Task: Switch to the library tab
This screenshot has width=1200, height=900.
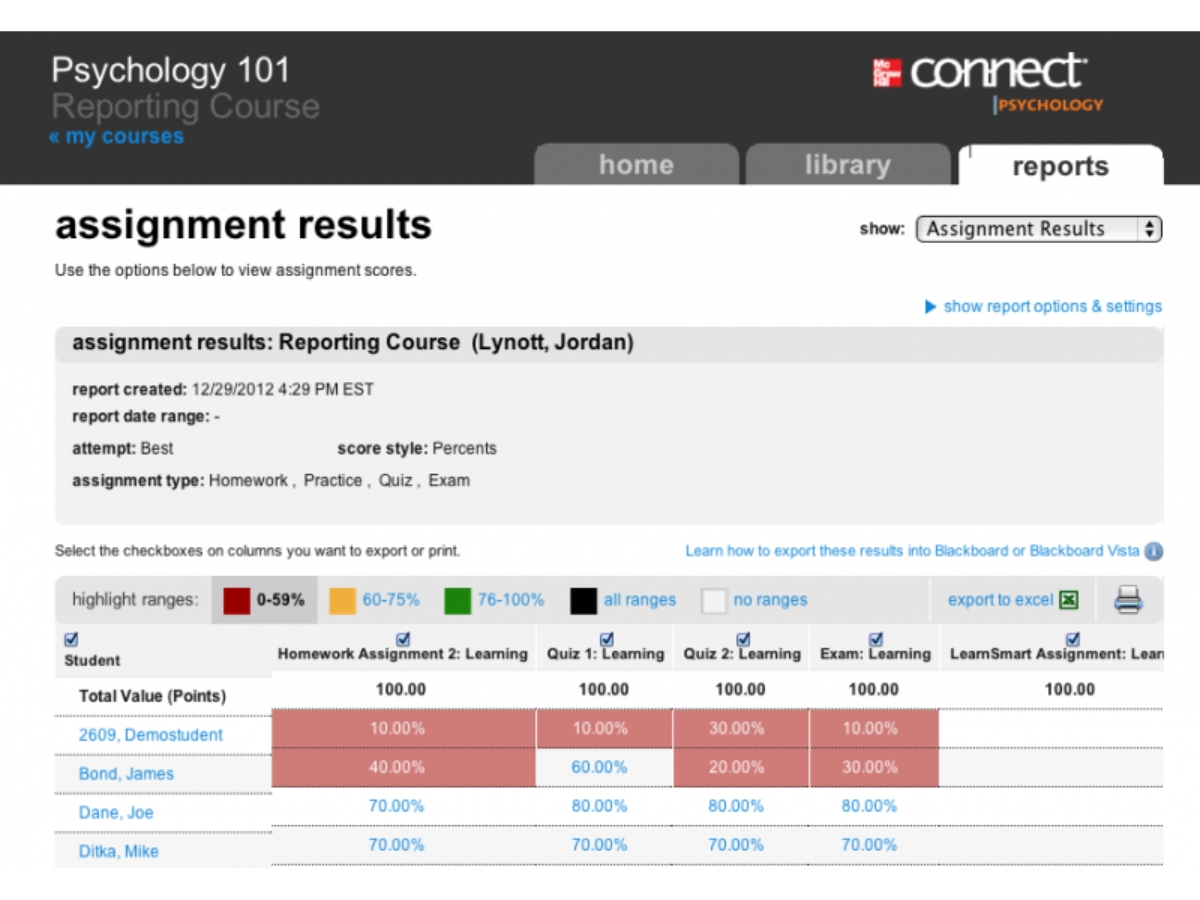Action: click(848, 165)
